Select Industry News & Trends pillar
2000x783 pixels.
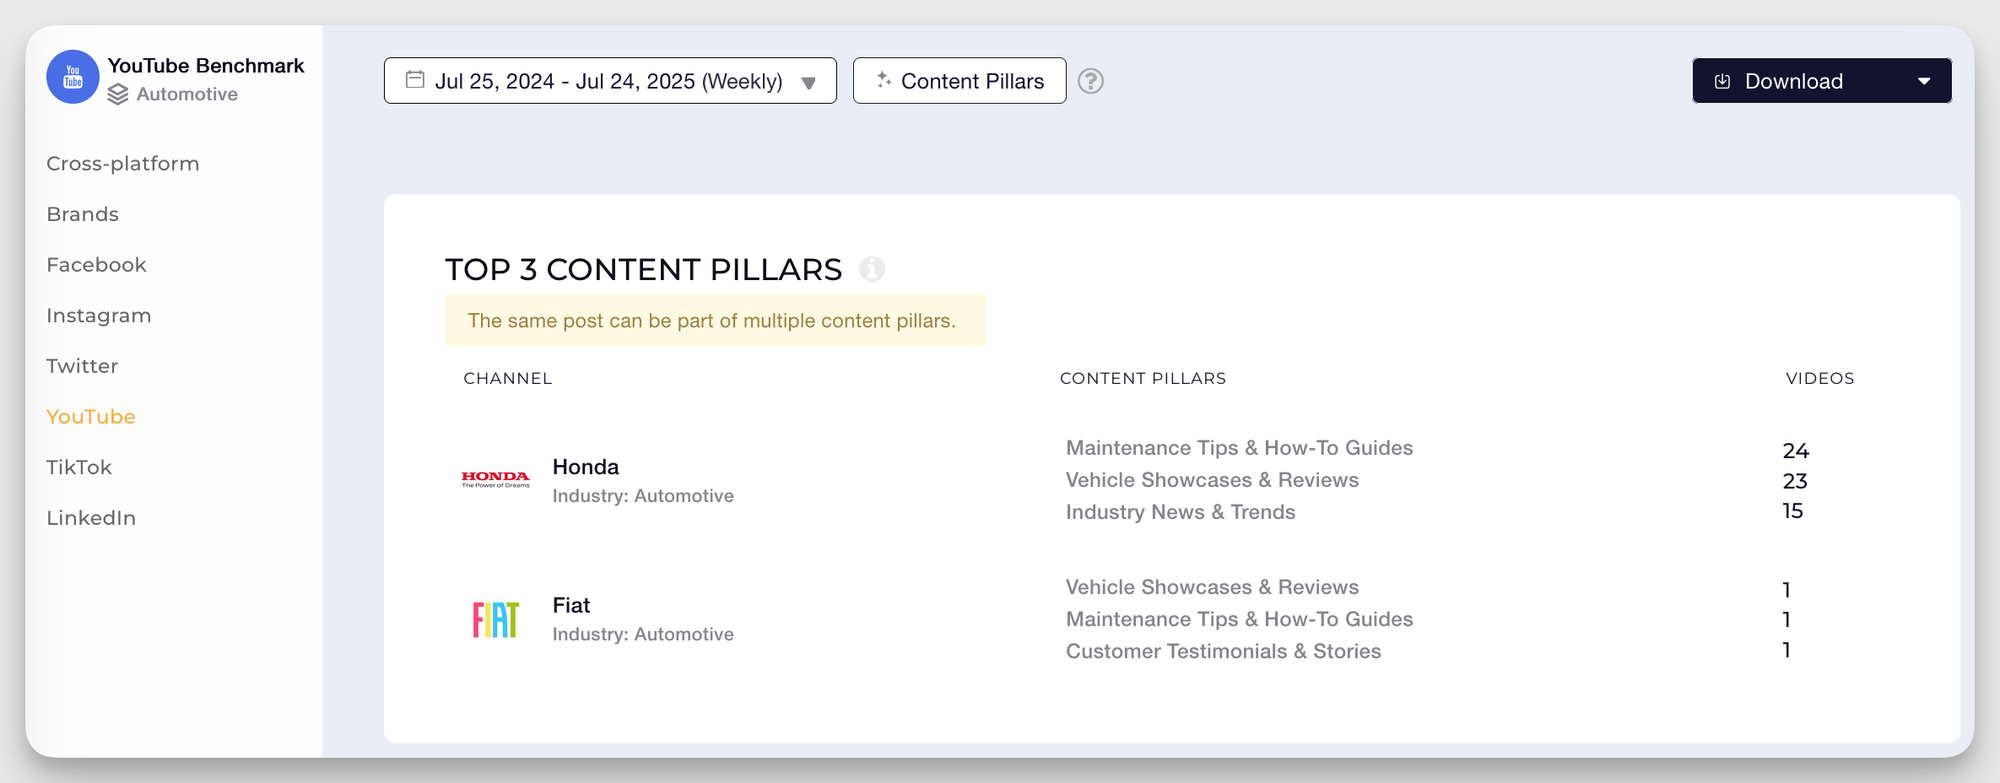tap(1180, 512)
